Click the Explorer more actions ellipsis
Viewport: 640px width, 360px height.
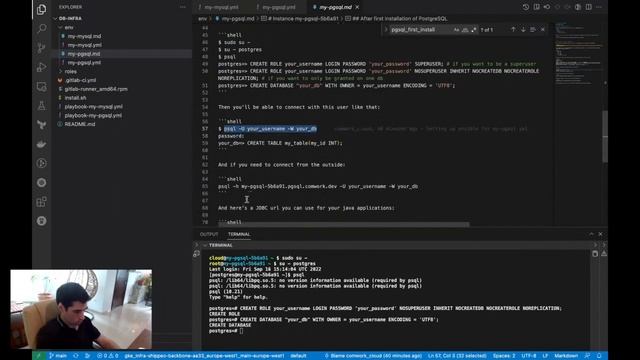pos(182,7)
